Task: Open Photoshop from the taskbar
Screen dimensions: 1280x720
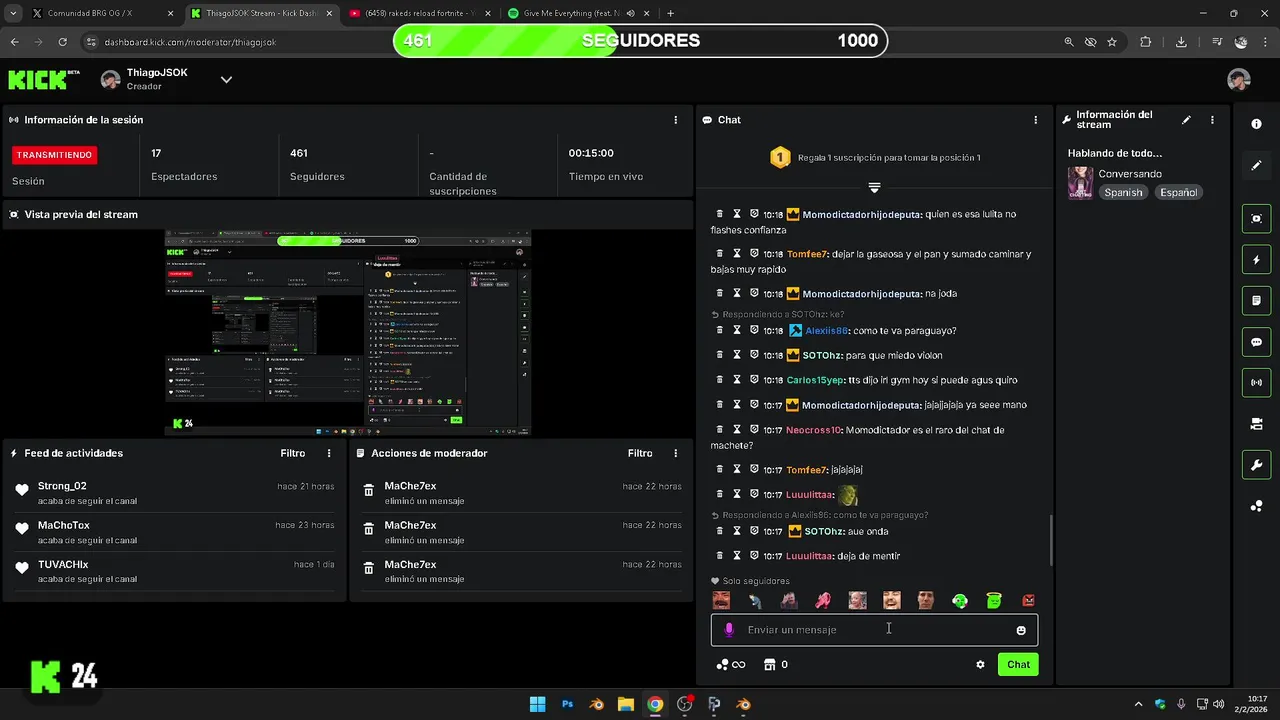Action: tap(567, 704)
